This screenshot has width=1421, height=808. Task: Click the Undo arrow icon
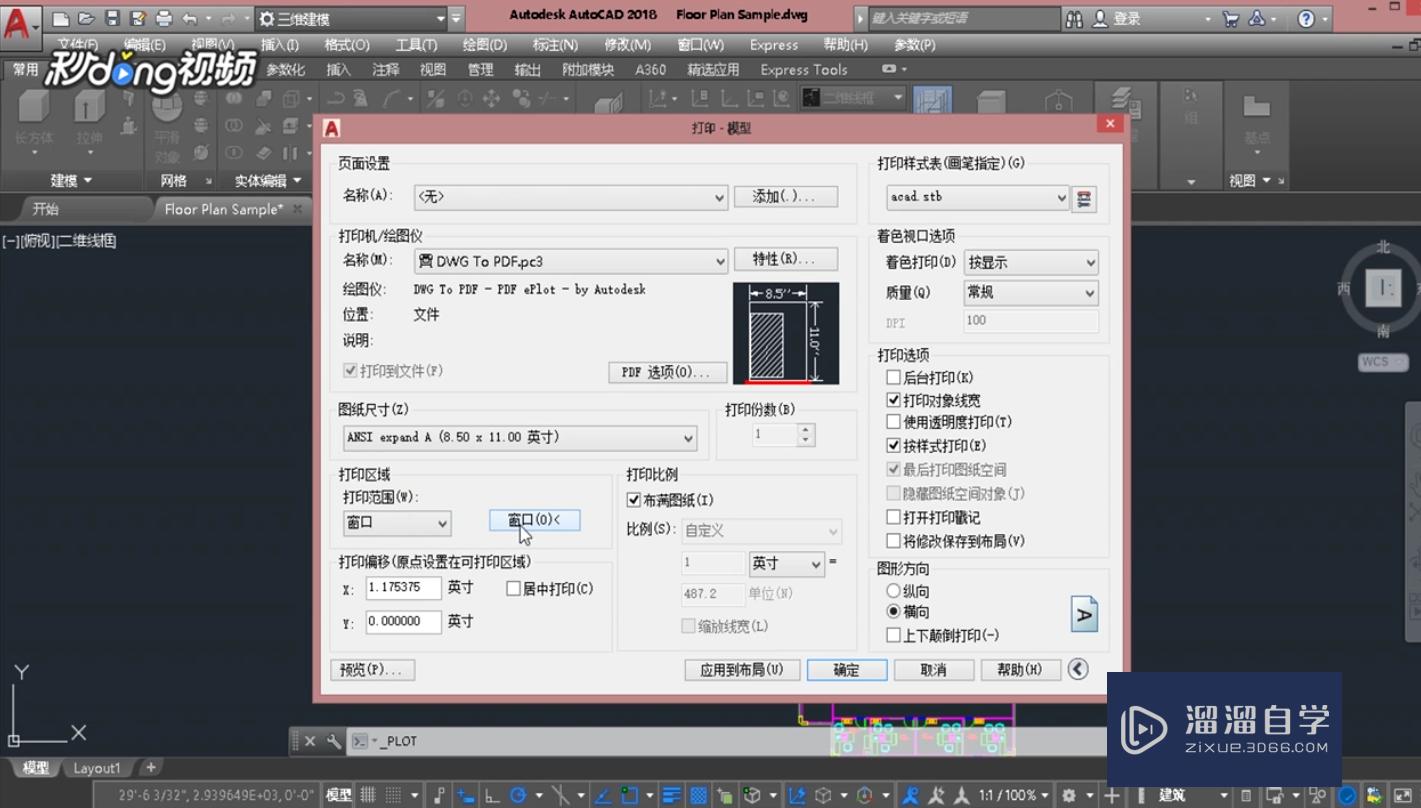click(190, 19)
